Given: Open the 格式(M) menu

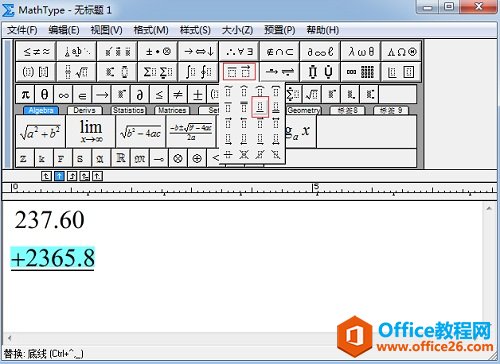Looking at the screenshot, I should [x=151, y=30].
